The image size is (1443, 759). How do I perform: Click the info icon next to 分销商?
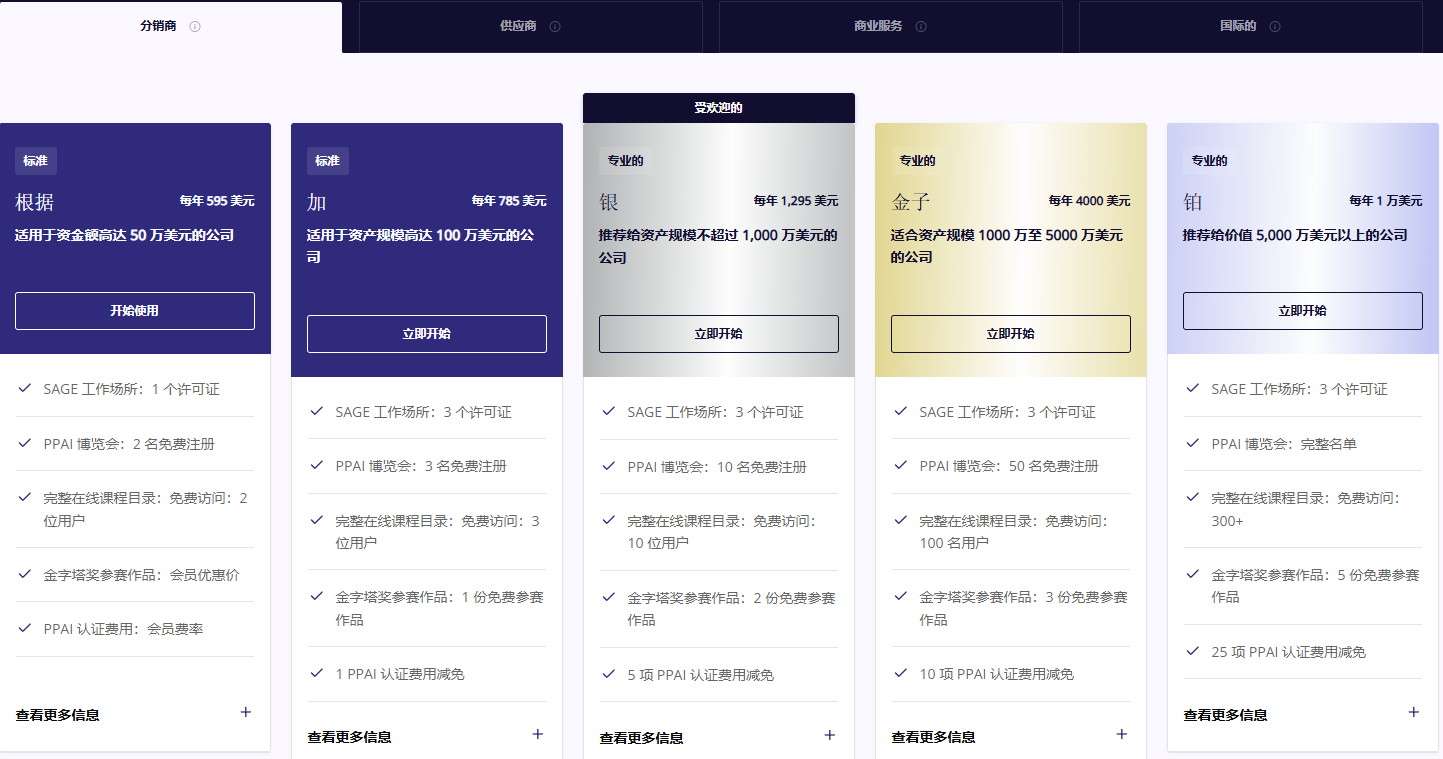[x=195, y=27]
